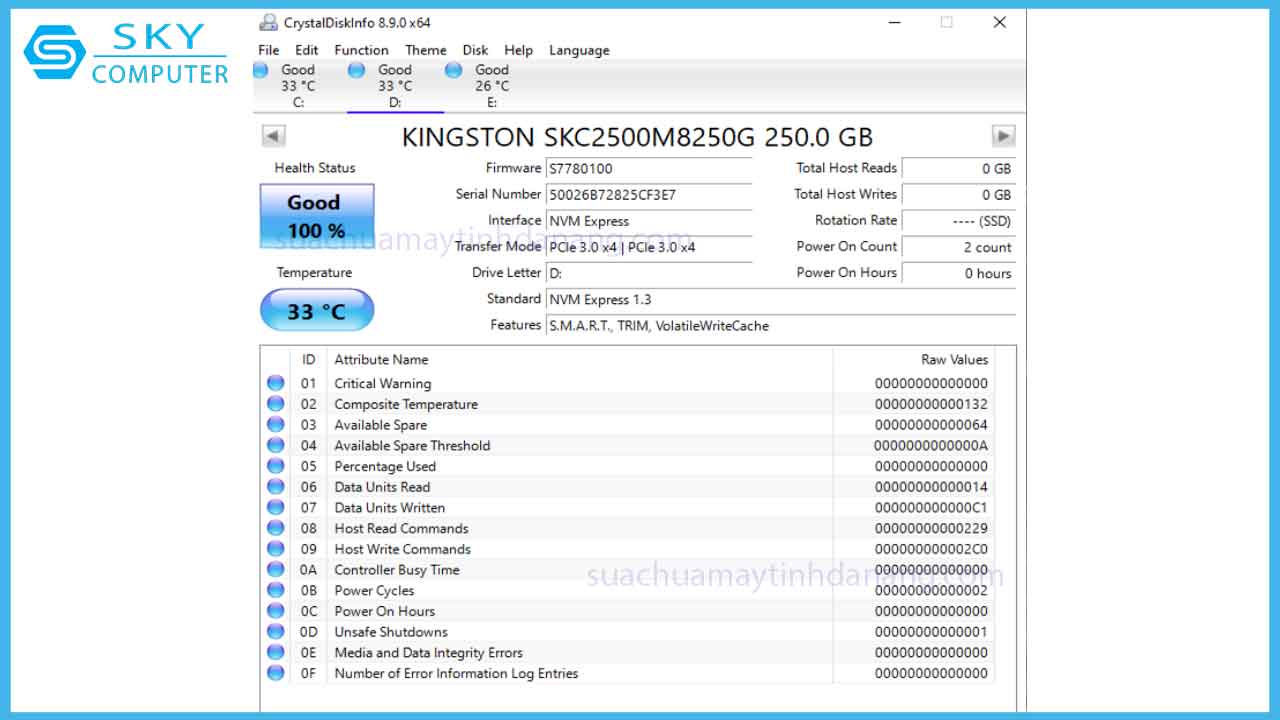The height and width of the screenshot is (720, 1280).
Task: Click status icon for Host Write Commands
Action: (276, 549)
